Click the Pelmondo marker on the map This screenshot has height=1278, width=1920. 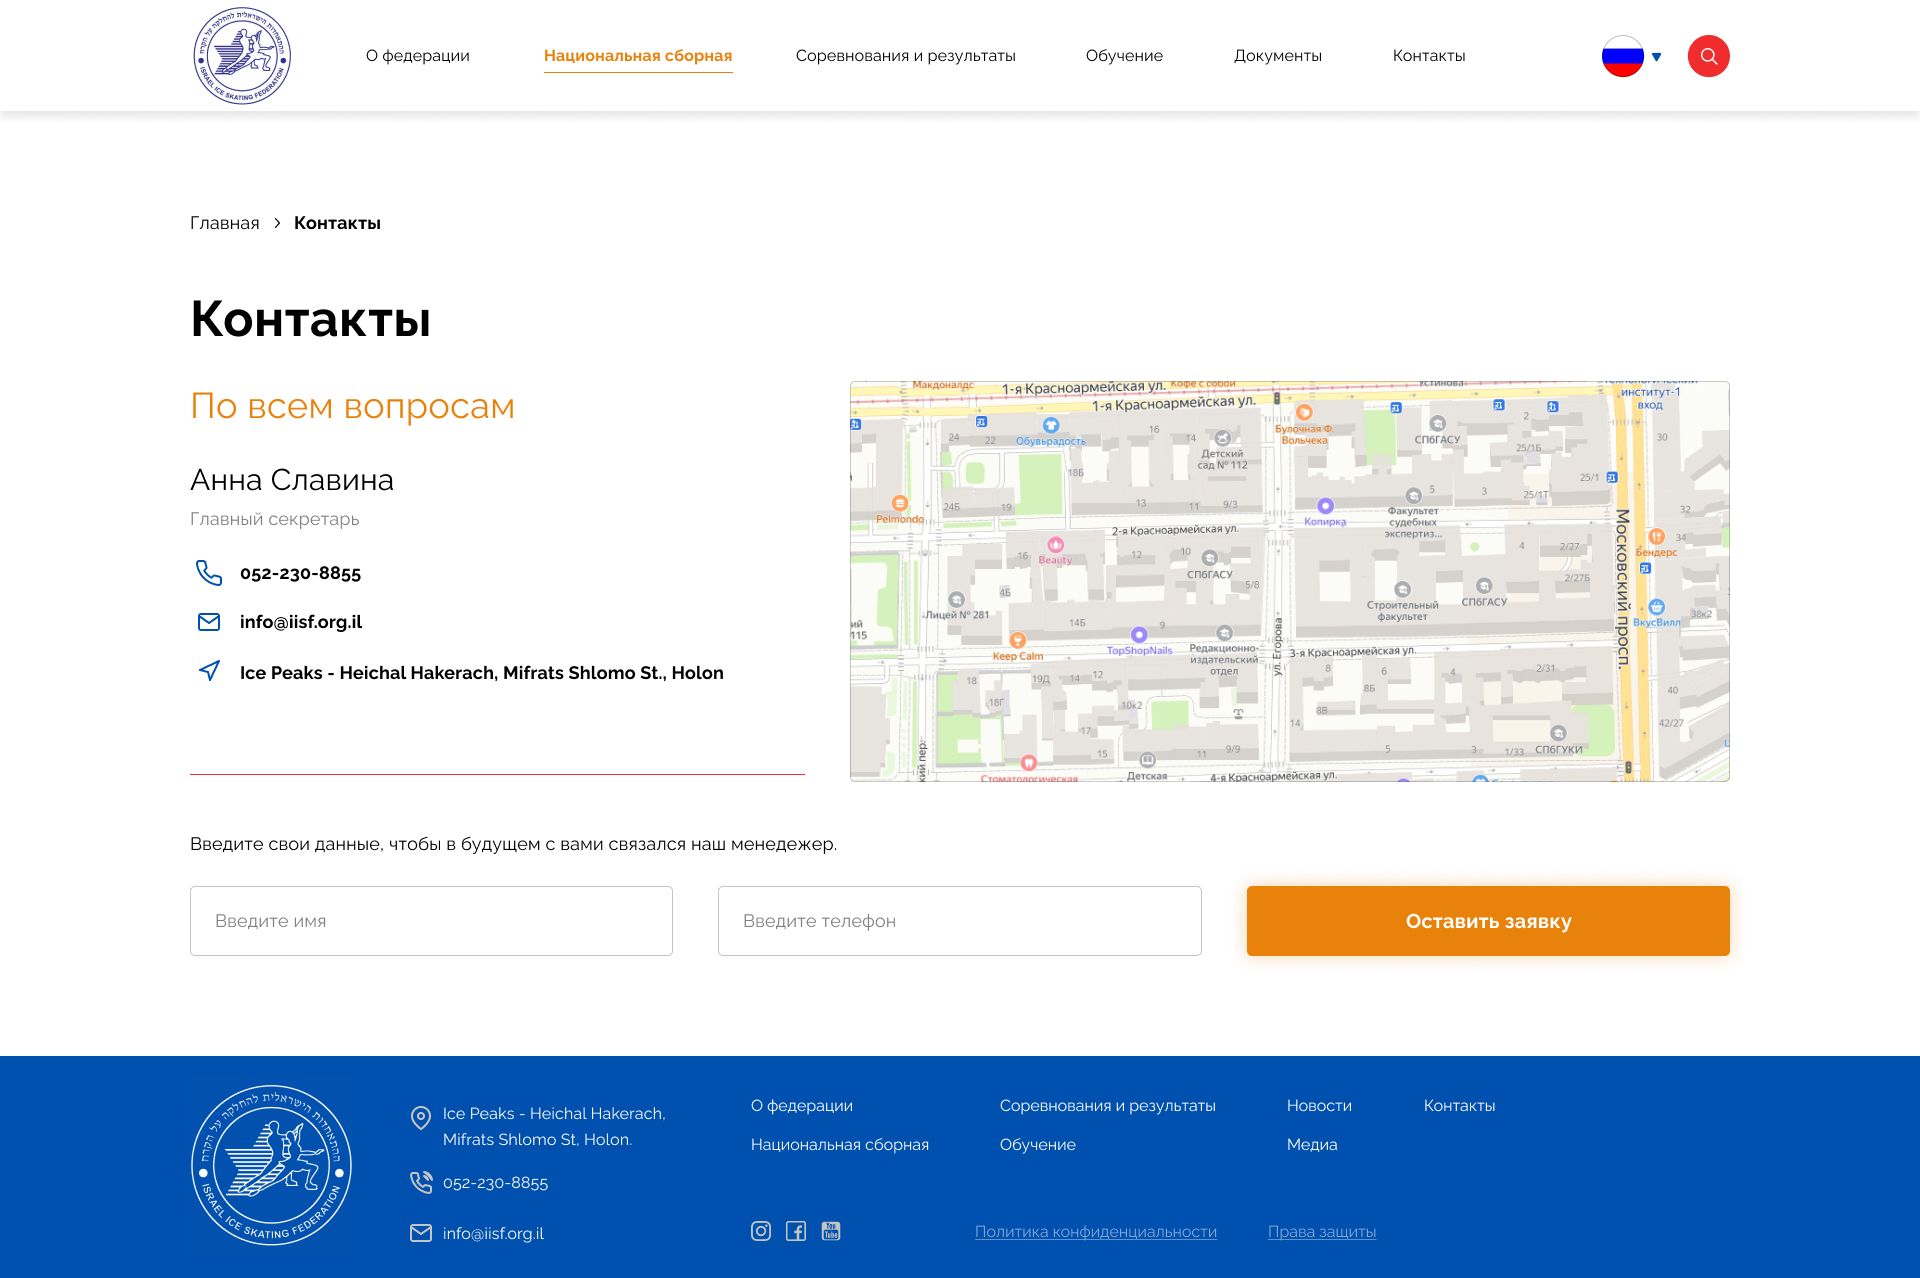tap(899, 504)
